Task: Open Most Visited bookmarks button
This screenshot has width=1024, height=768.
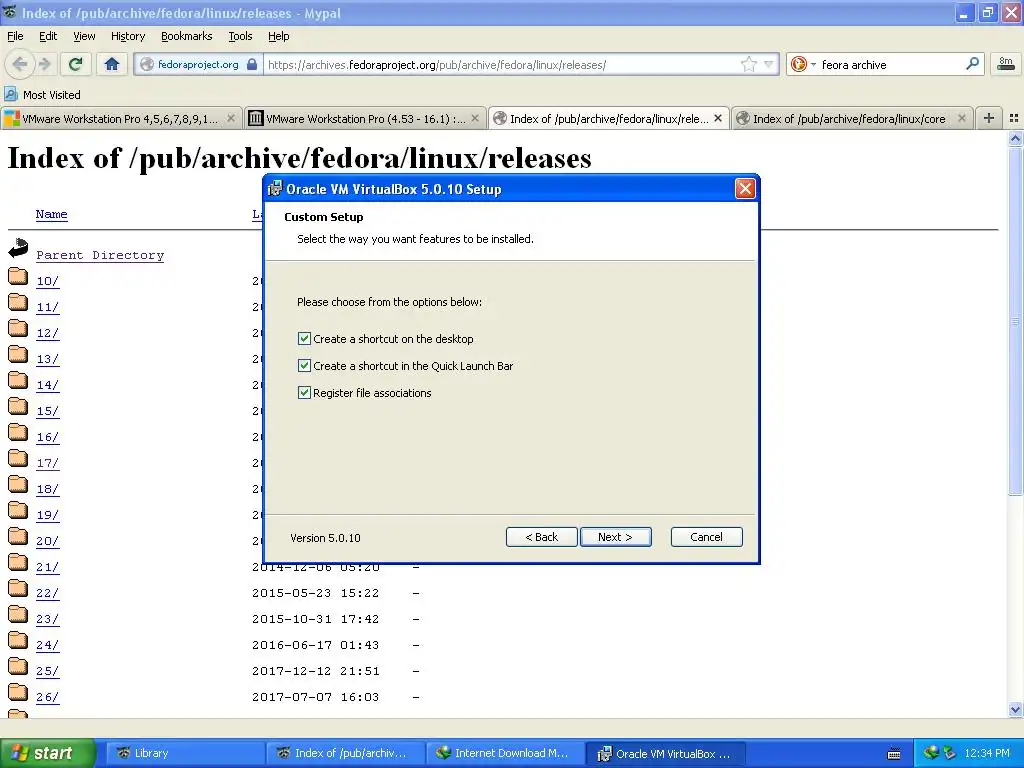Action: (42, 95)
